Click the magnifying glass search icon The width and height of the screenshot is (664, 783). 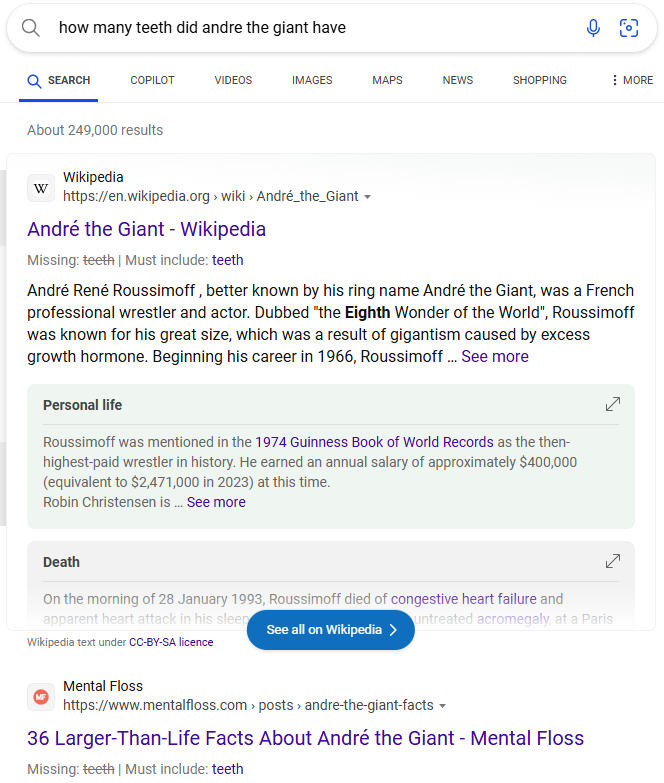[31, 28]
